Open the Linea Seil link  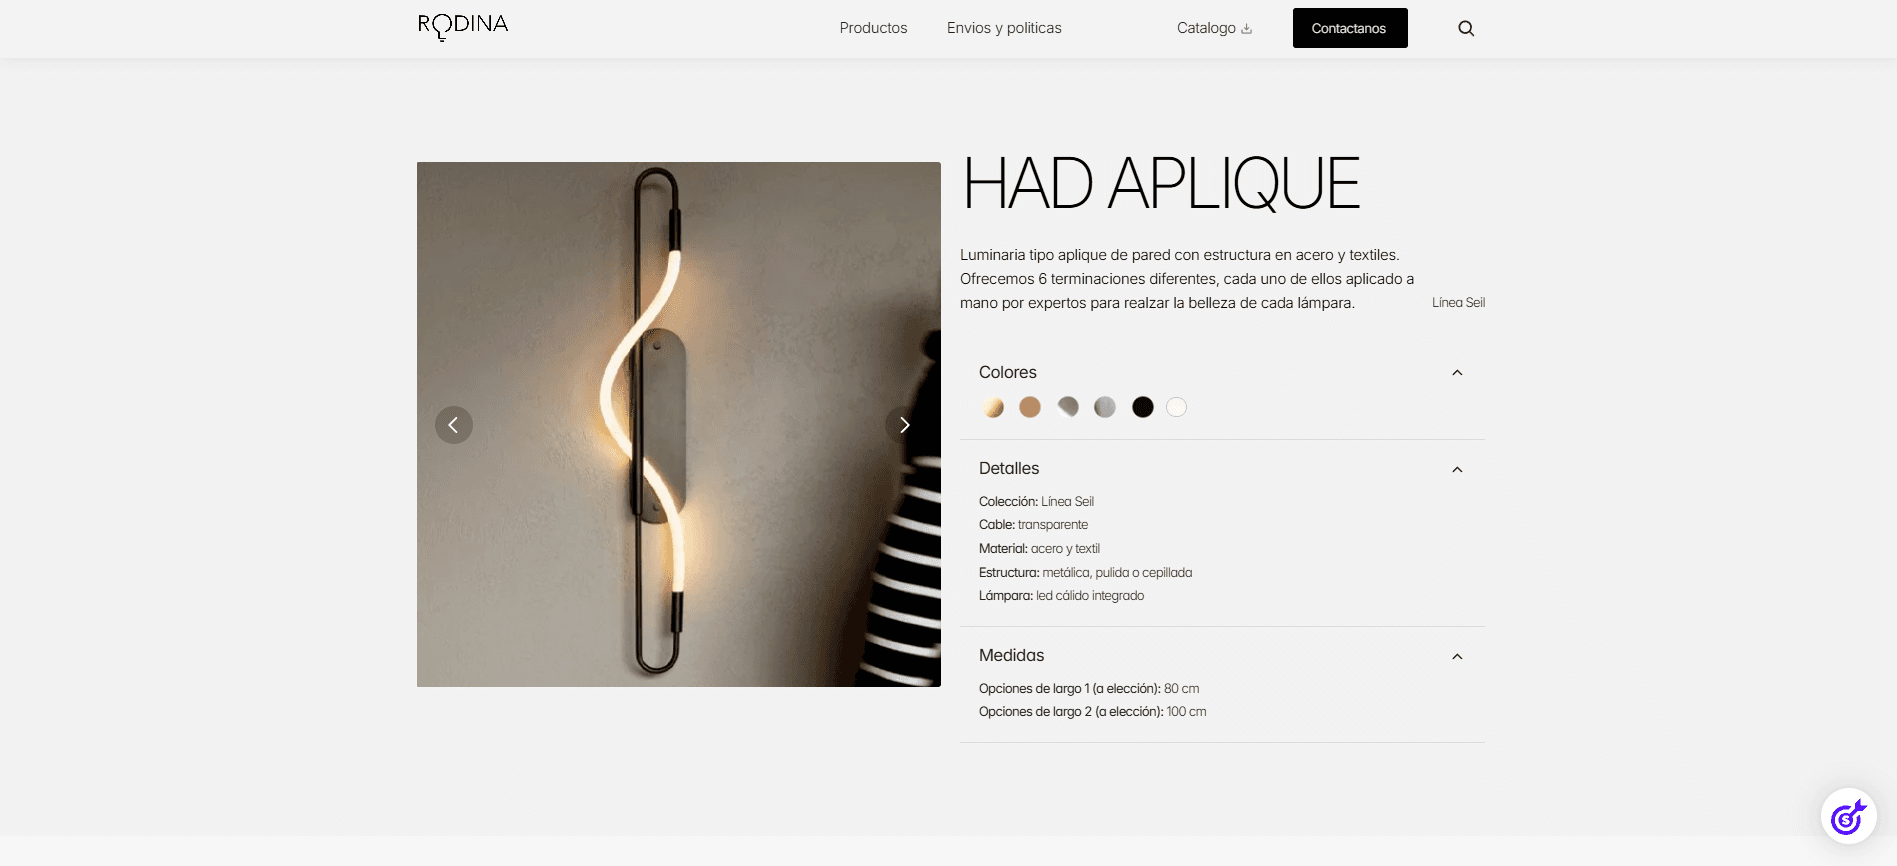click(1458, 303)
